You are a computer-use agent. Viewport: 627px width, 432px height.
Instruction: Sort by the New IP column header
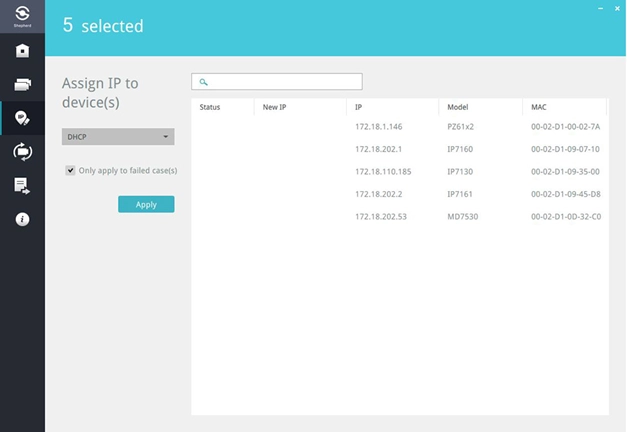pyautogui.click(x=274, y=107)
